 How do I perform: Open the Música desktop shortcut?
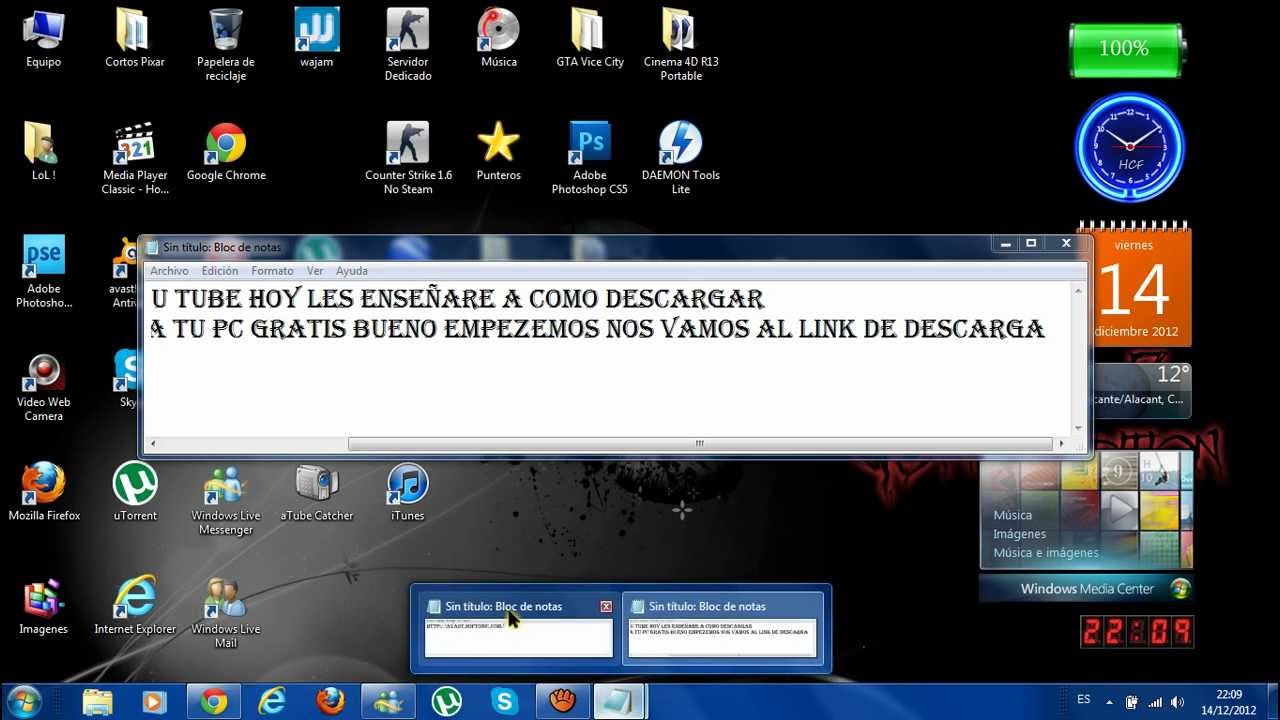498,38
